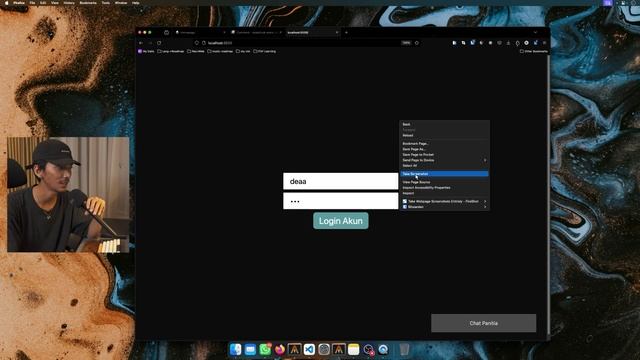Switch to the first browser tab
The width and height of the screenshot is (640, 360).
tap(200, 32)
